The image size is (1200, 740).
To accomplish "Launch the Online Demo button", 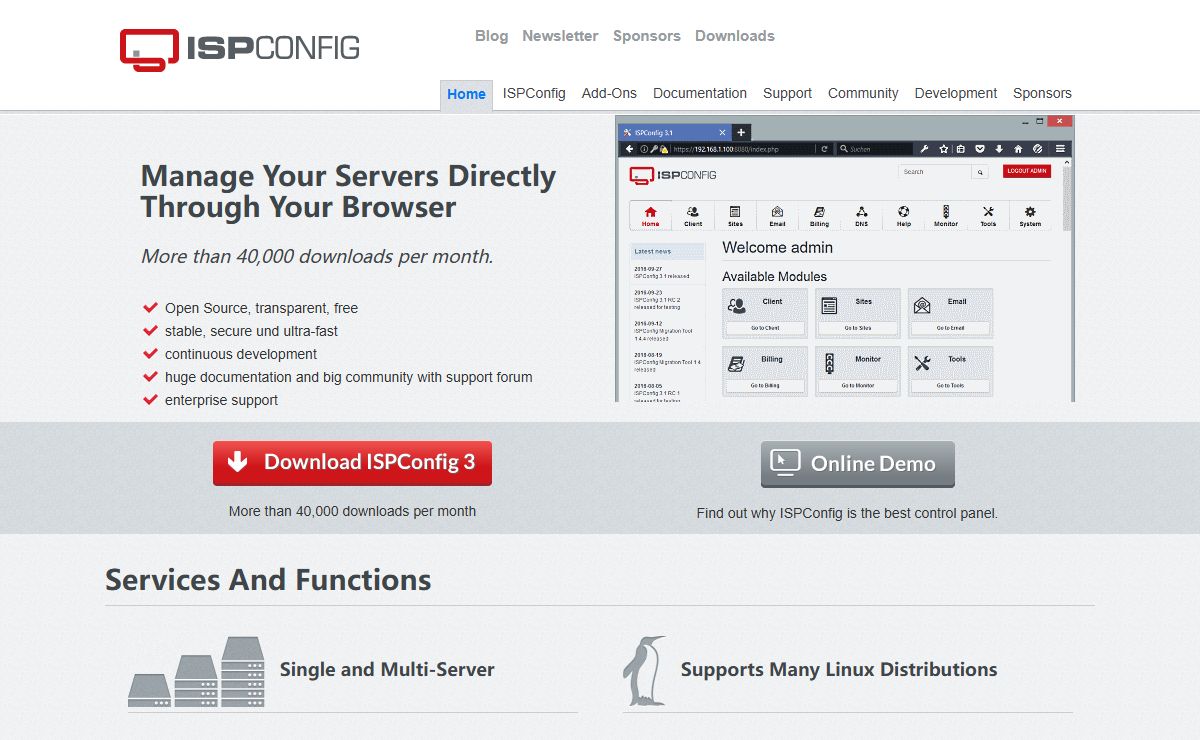I will (x=858, y=464).
